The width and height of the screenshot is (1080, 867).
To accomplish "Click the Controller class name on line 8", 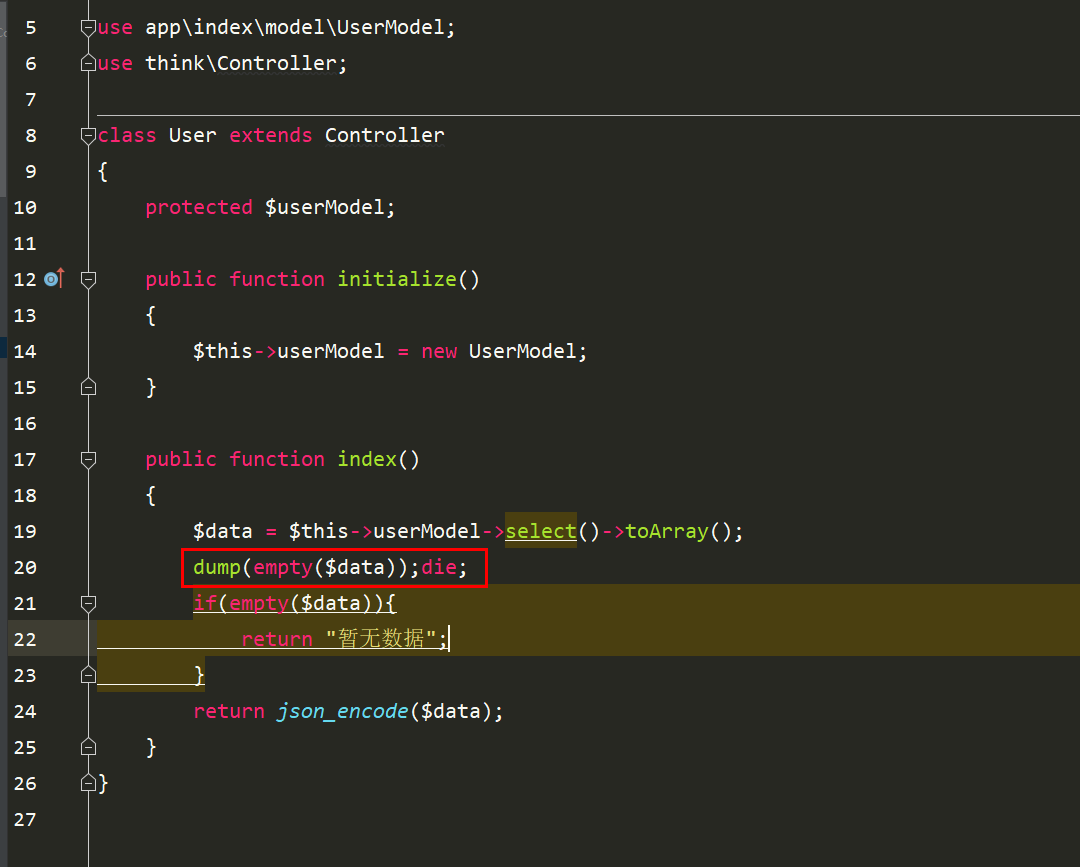I will coord(384,135).
